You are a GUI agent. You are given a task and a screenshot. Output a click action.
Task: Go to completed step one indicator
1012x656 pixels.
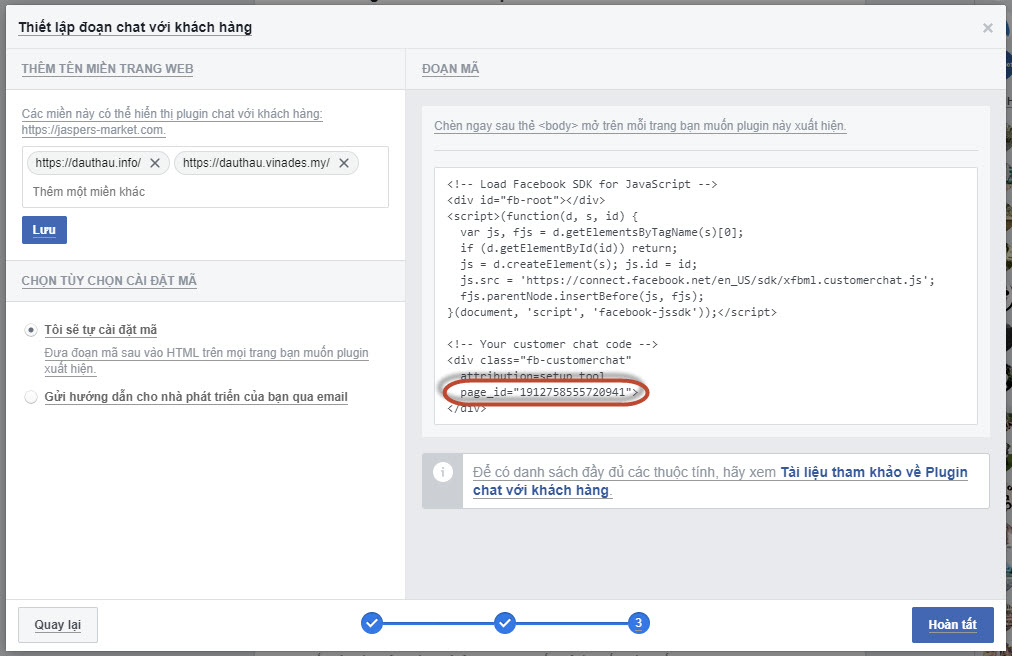point(372,623)
